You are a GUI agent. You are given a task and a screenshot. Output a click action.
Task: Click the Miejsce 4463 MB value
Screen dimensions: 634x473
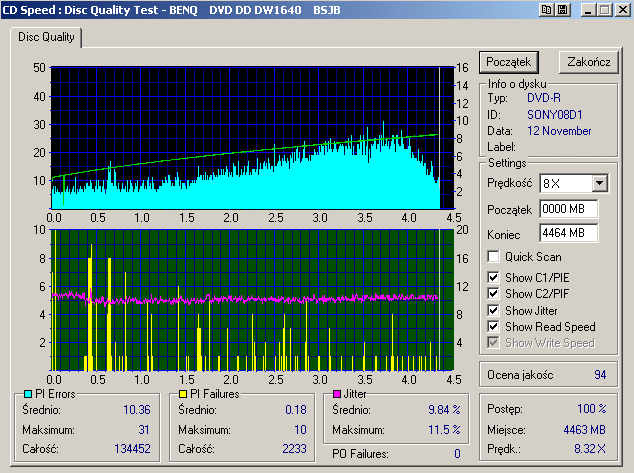point(585,429)
